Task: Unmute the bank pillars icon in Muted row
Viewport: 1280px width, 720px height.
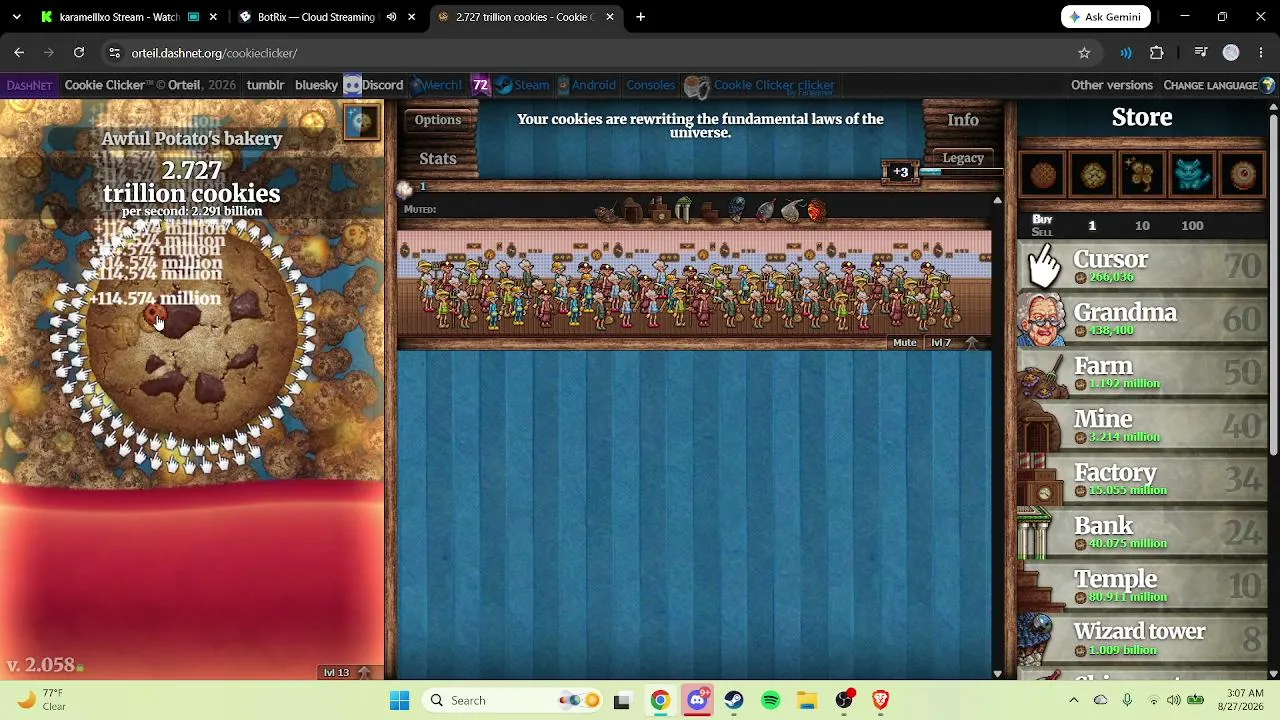Action: (x=684, y=211)
